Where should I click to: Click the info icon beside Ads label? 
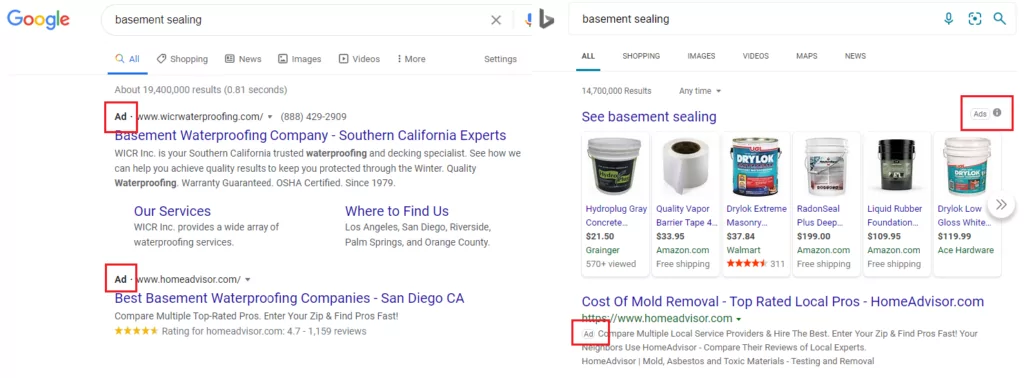tap(997, 112)
